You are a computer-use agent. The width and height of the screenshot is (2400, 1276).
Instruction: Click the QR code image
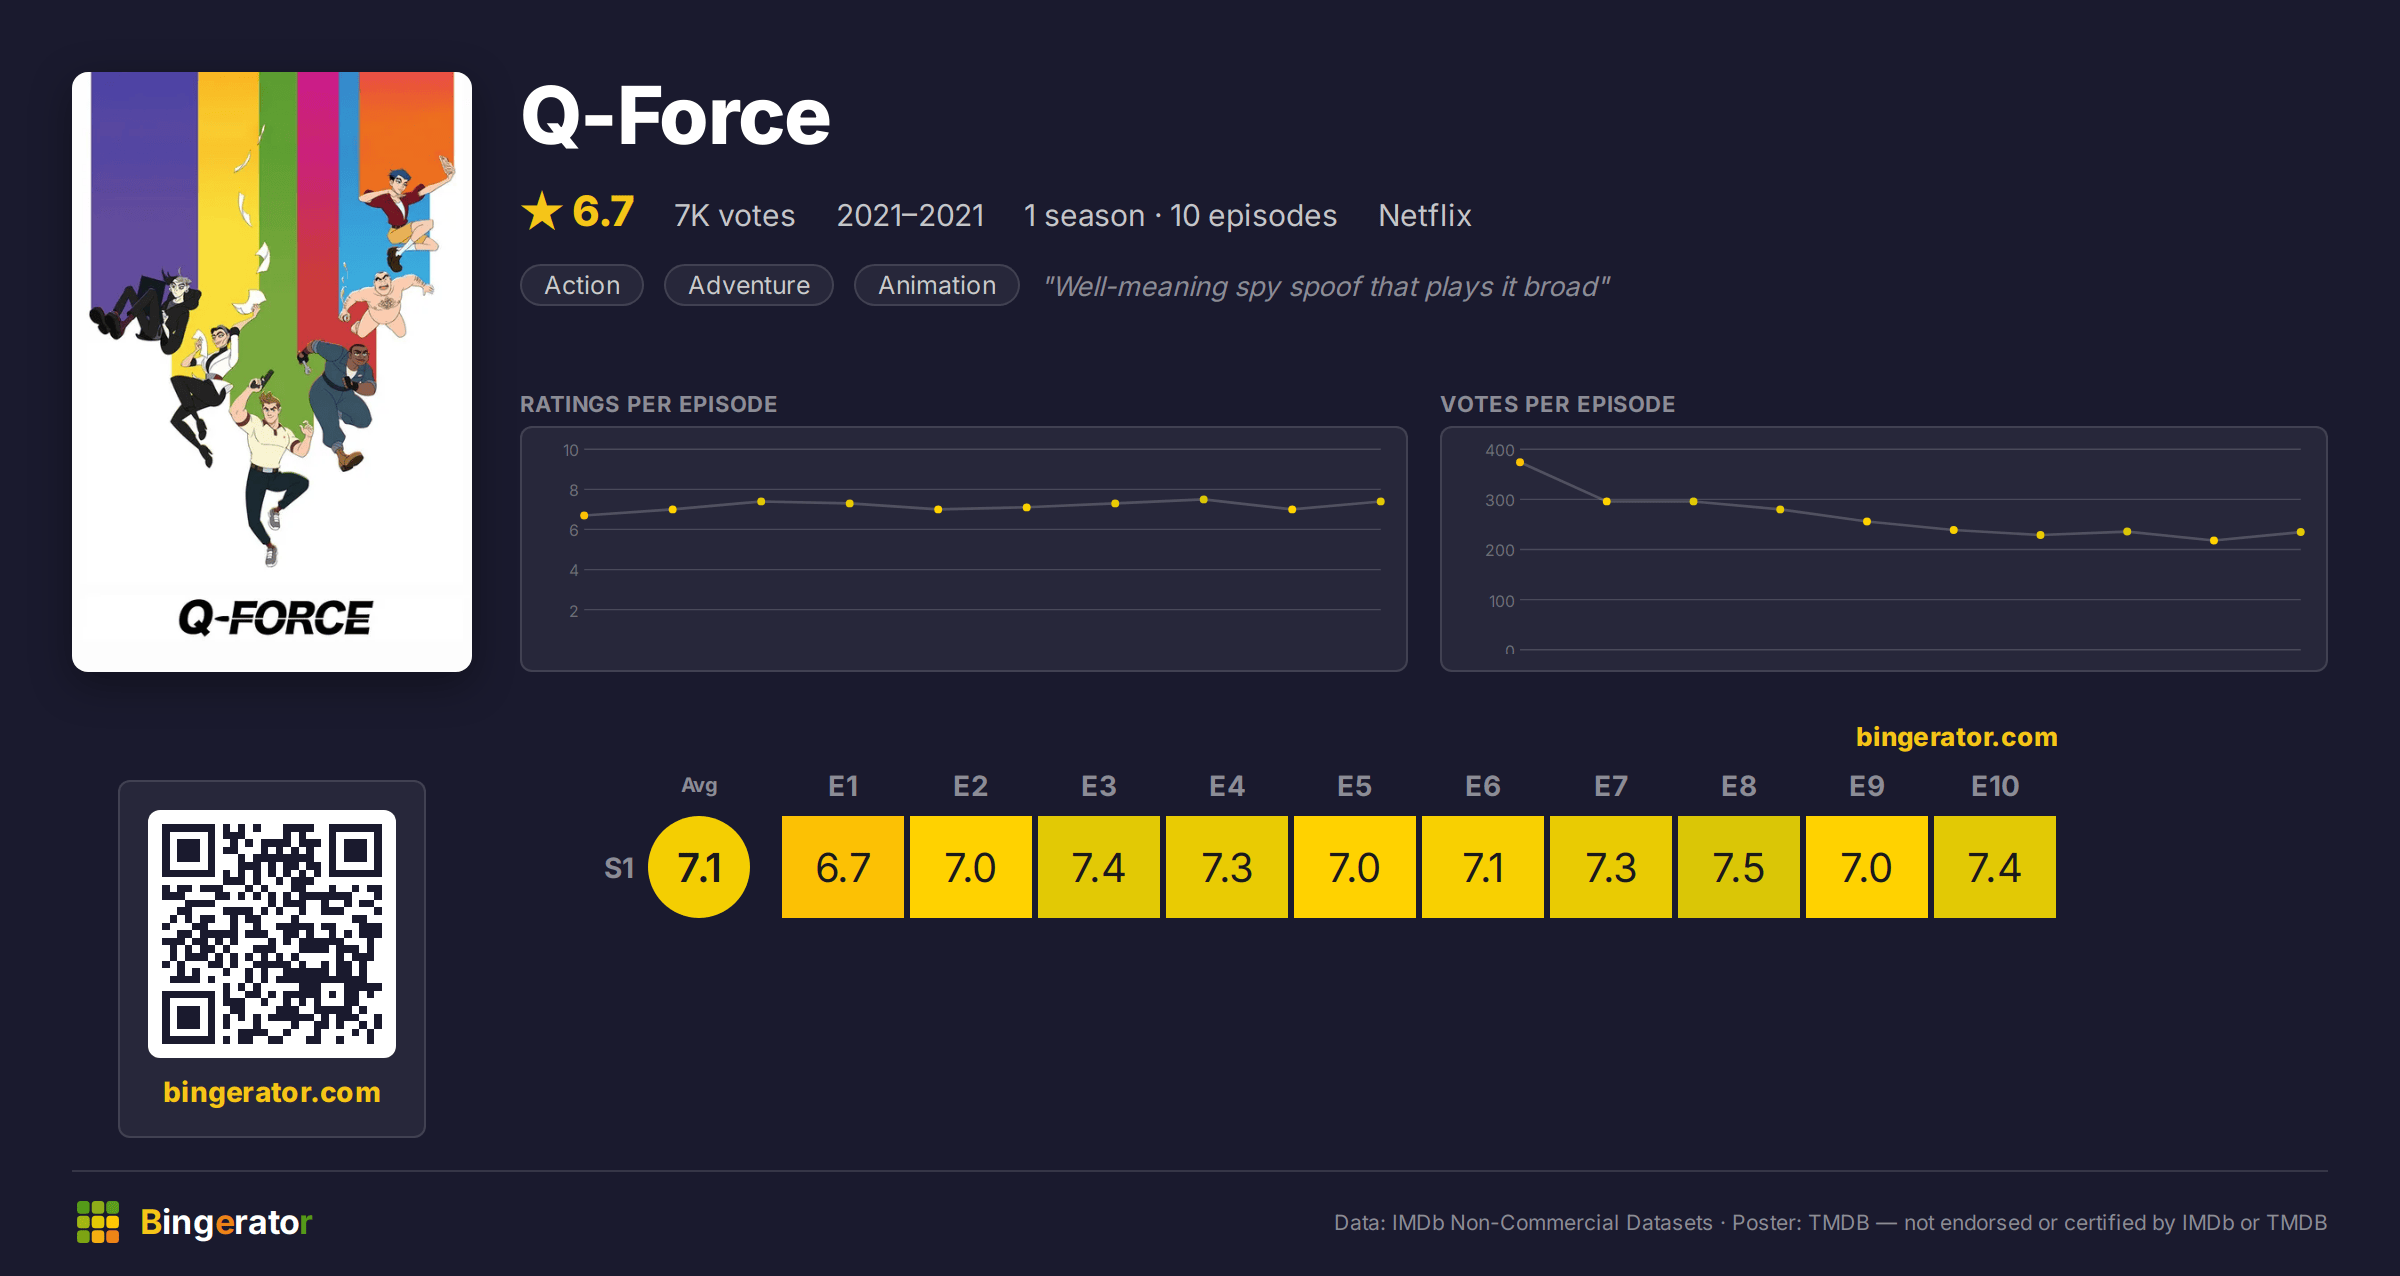(272, 934)
